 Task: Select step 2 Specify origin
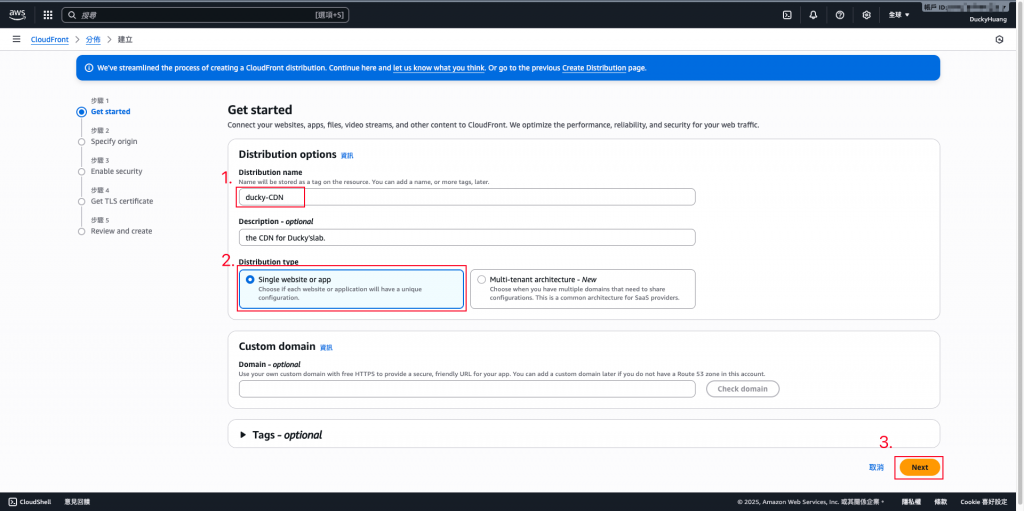pos(114,142)
